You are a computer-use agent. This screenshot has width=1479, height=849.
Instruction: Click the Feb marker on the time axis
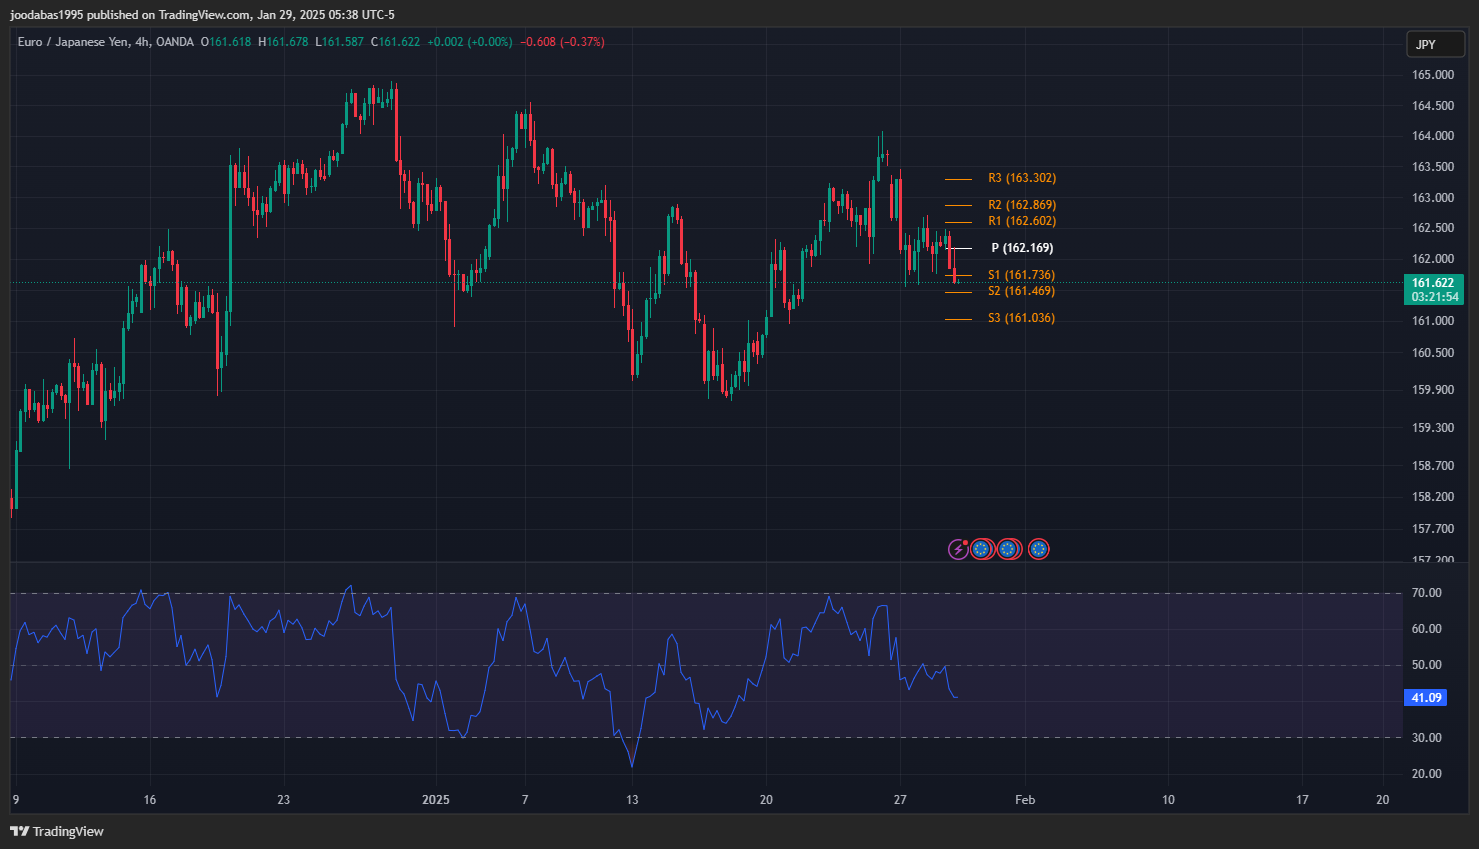[1025, 800]
